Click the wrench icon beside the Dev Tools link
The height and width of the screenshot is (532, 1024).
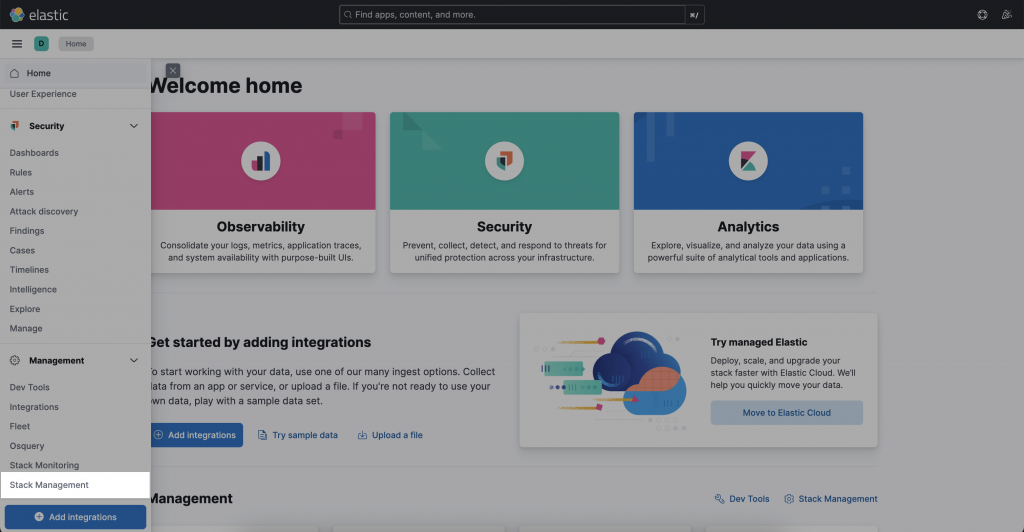click(720, 499)
